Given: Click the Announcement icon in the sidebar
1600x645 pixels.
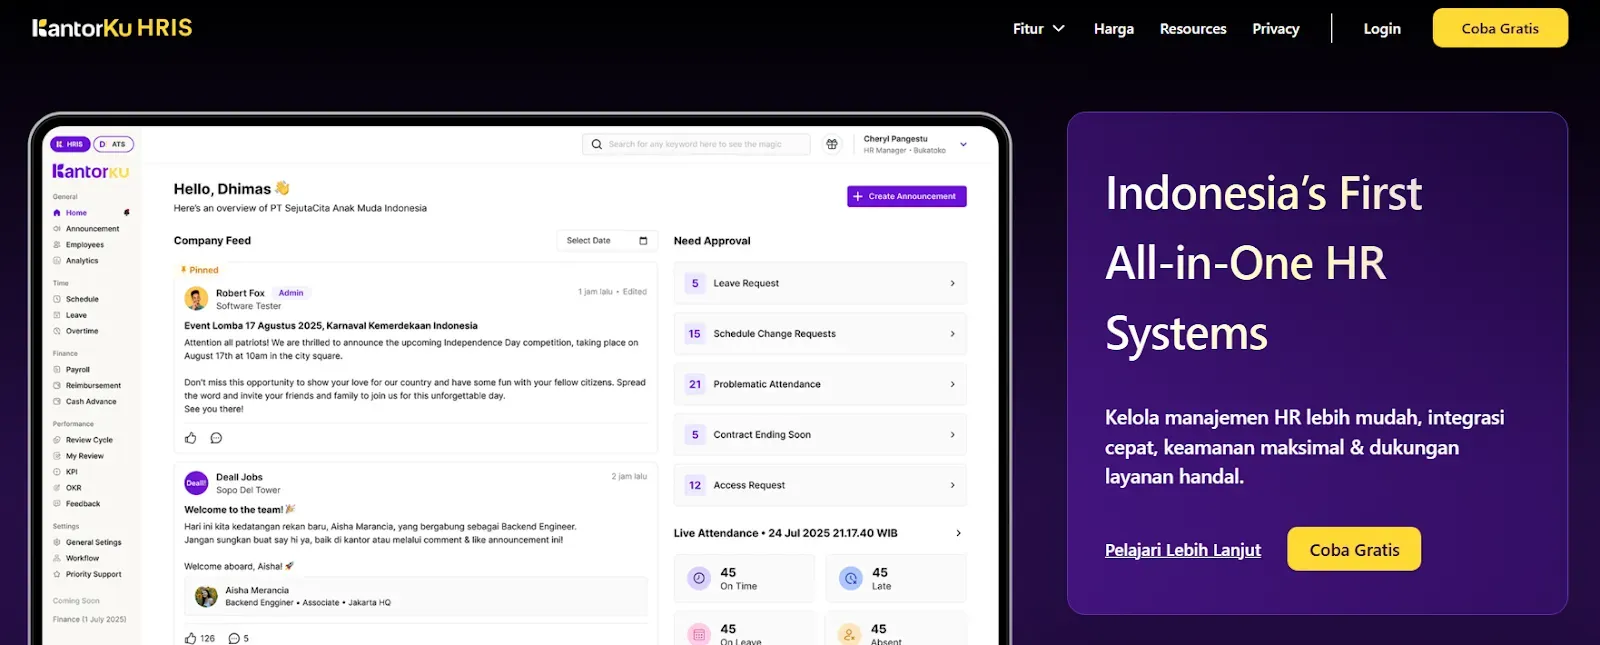Looking at the screenshot, I should pyautogui.click(x=57, y=229).
